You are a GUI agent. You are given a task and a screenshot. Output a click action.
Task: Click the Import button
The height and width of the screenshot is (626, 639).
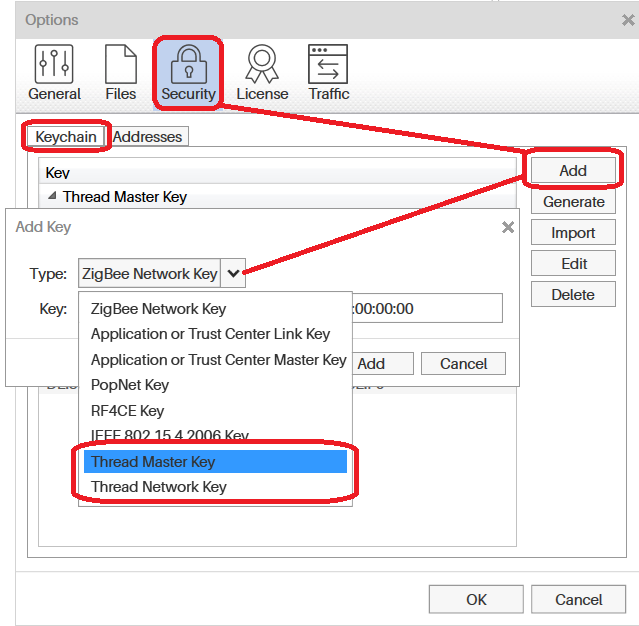click(x=573, y=233)
